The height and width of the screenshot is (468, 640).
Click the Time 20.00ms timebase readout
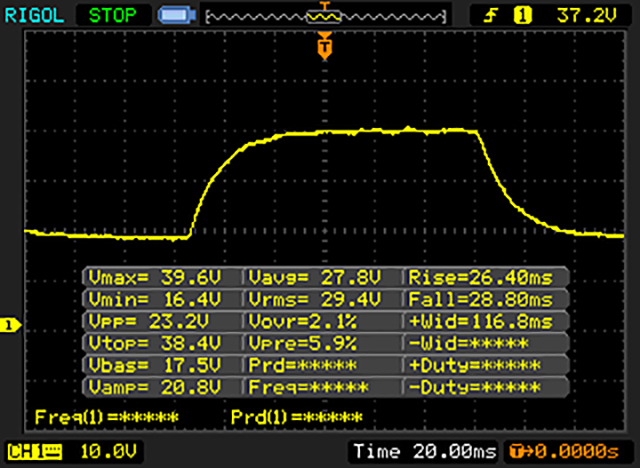point(425,452)
